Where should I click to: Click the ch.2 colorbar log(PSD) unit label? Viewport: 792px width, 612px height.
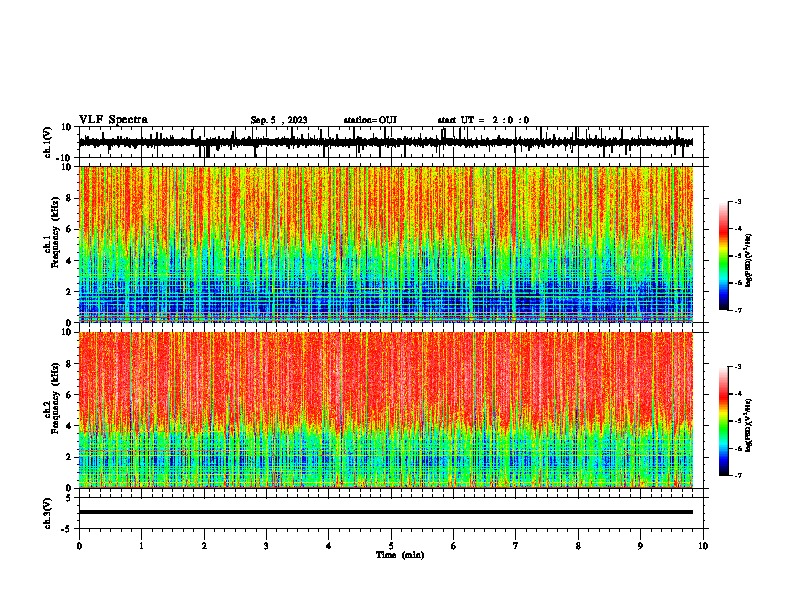point(748,425)
